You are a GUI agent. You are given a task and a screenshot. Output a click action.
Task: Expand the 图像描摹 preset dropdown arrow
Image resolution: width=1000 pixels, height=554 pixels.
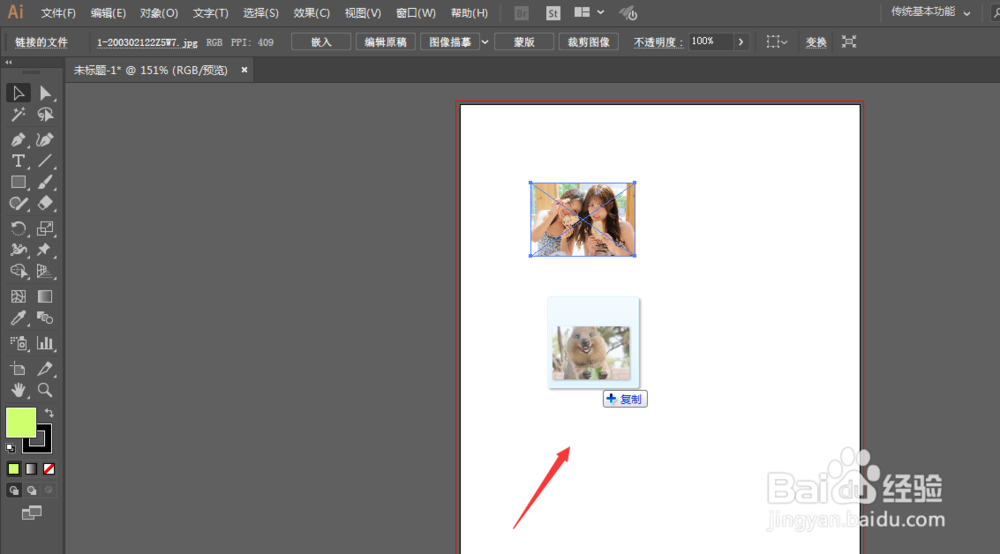point(485,42)
